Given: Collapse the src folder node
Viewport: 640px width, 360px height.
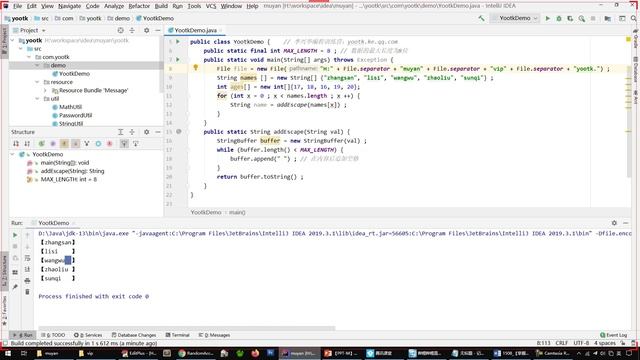Looking at the screenshot, I should 20,49.
